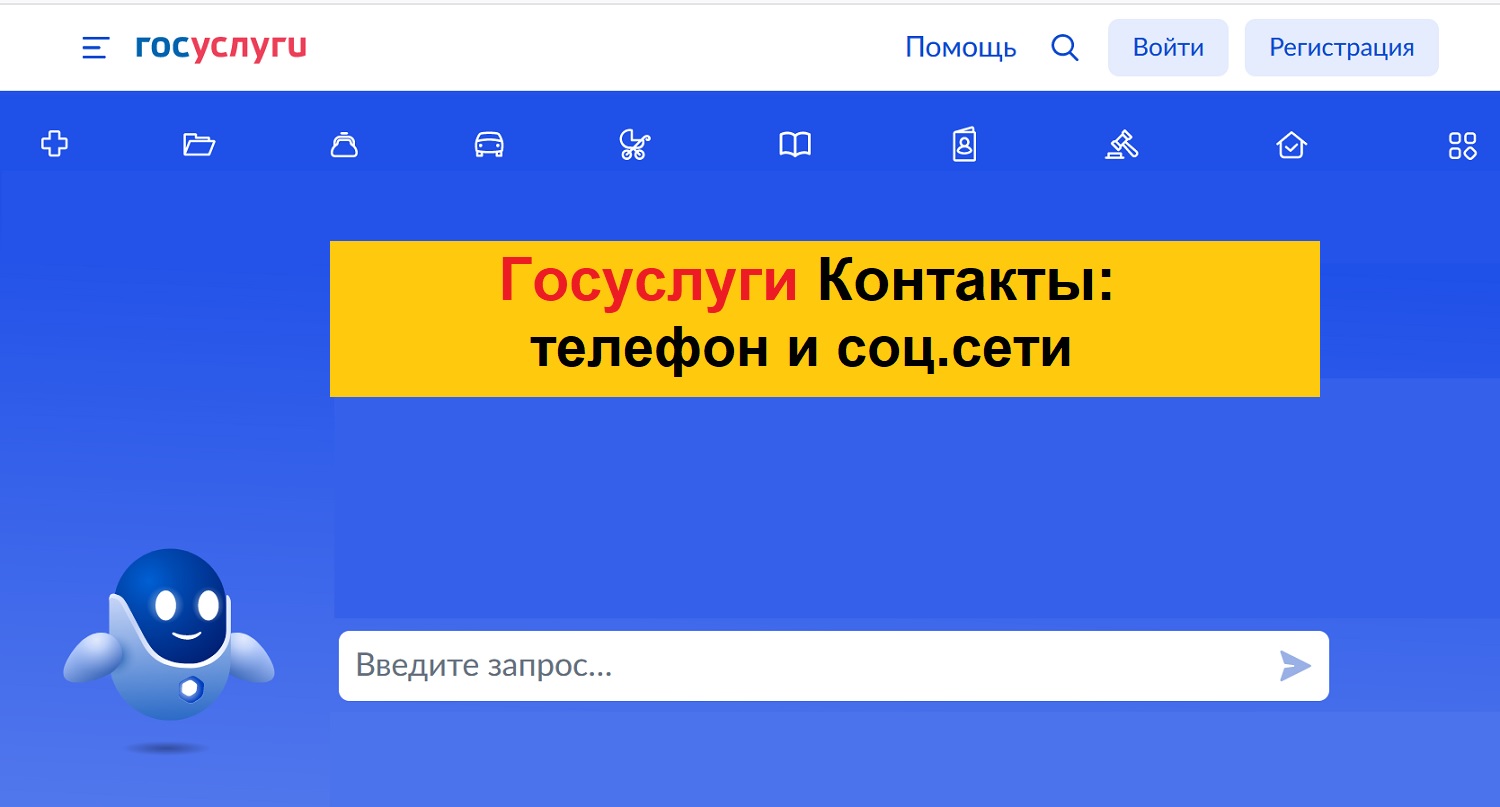
Task: Open the open-book education category icon
Action: click(795, 145)
